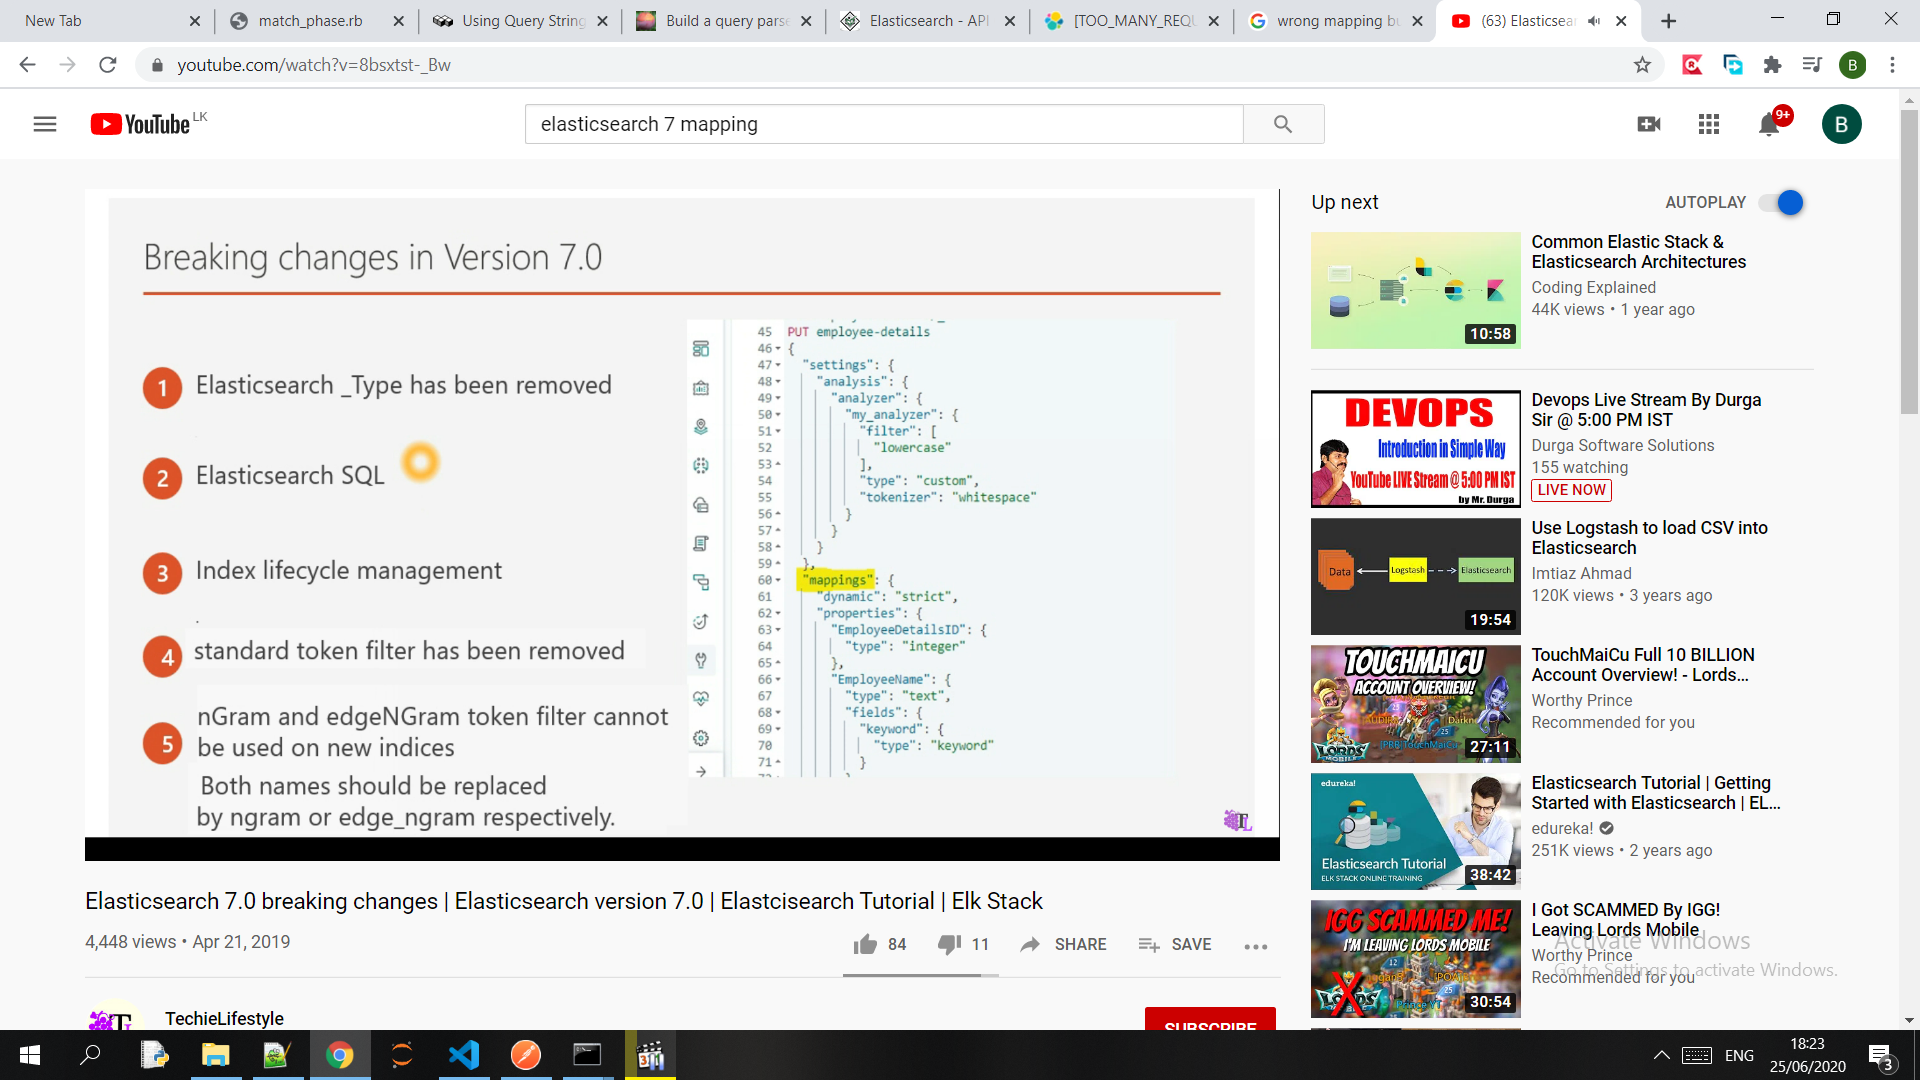Subscribe to the TechieLifestyle channel
Image resolution: width=1920 pixels, height=1080 pixels.
1210,1019
